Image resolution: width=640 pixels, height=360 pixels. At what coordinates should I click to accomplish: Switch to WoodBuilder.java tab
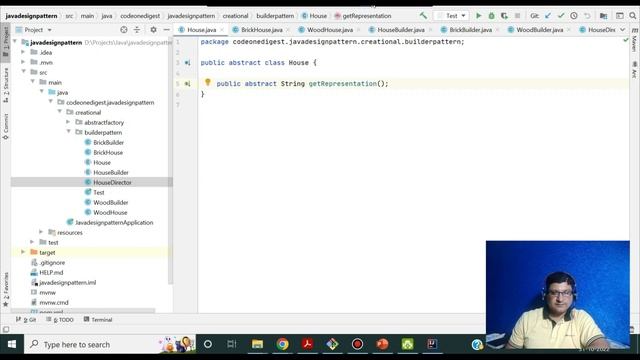point(540,30)
